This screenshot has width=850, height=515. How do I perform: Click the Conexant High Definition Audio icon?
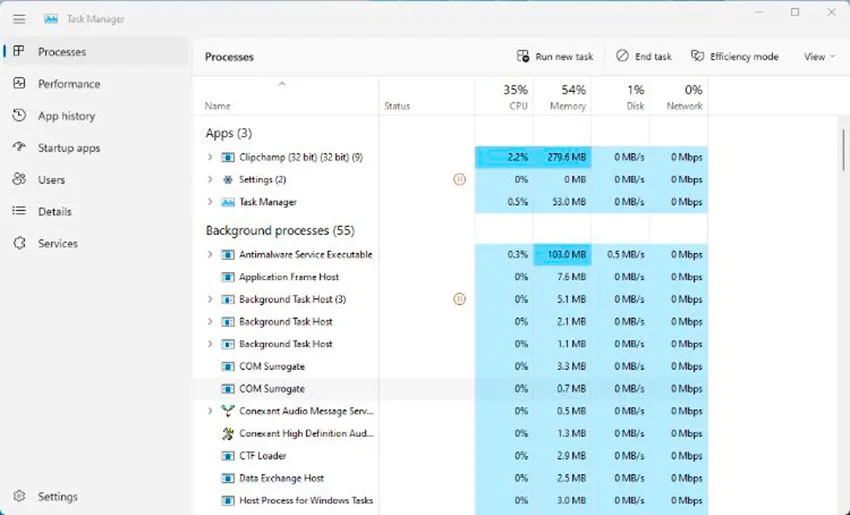point(228,433)
